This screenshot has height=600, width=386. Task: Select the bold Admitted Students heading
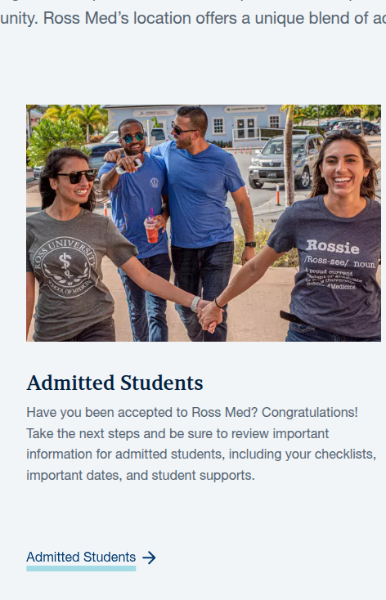pyautogui.click(x=115, y=383)
